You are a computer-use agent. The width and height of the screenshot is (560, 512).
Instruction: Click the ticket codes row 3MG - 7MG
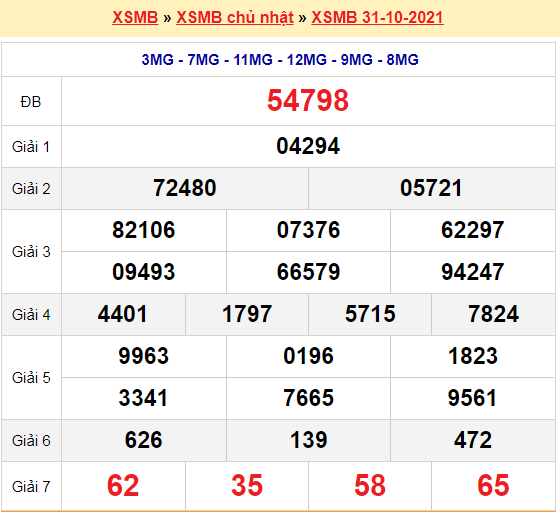click(x=280, y=60)
